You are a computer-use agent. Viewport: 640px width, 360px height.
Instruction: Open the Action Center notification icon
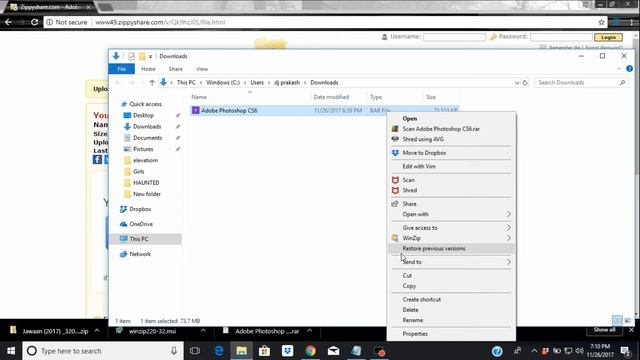click(x=625, y=351)
